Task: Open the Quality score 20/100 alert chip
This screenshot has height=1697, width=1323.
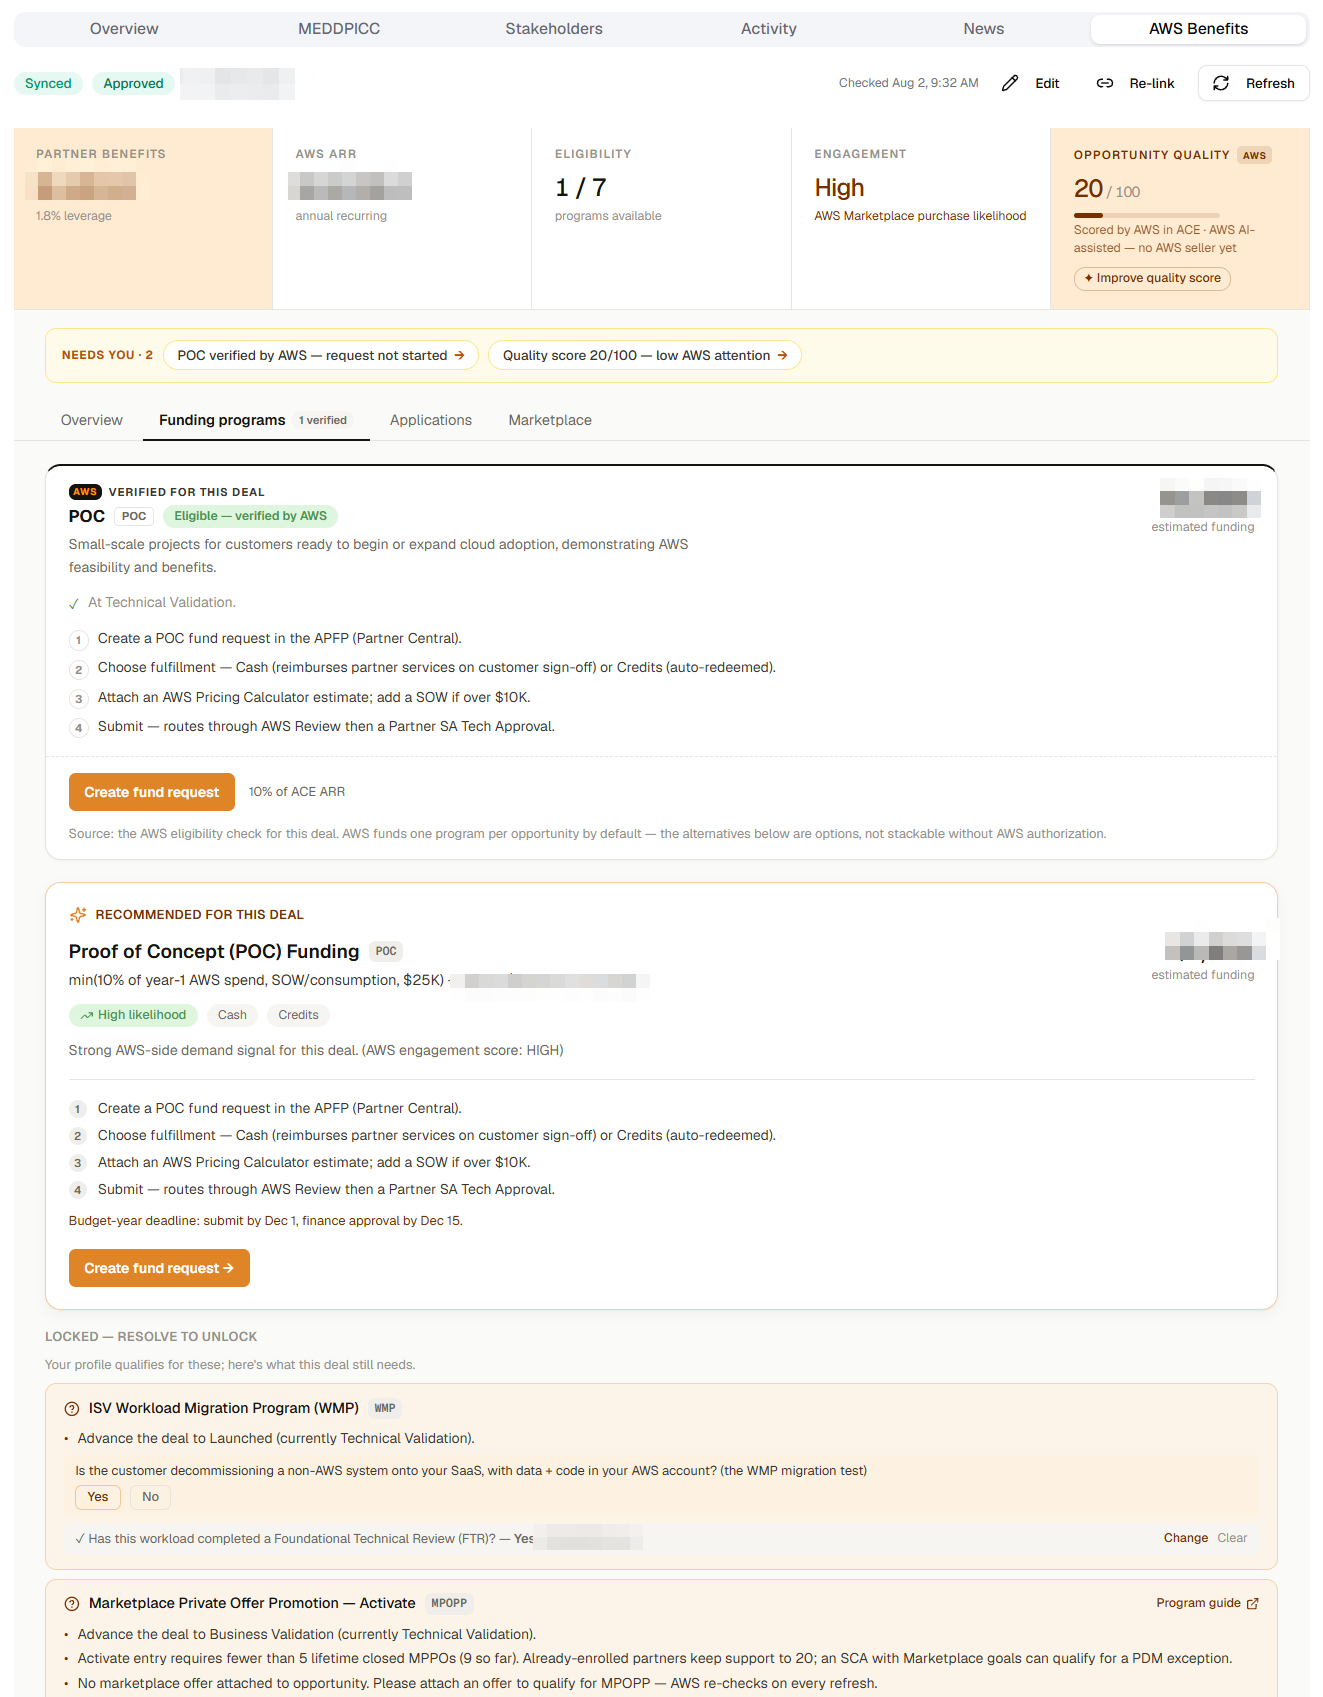Action: pos(645,355)
